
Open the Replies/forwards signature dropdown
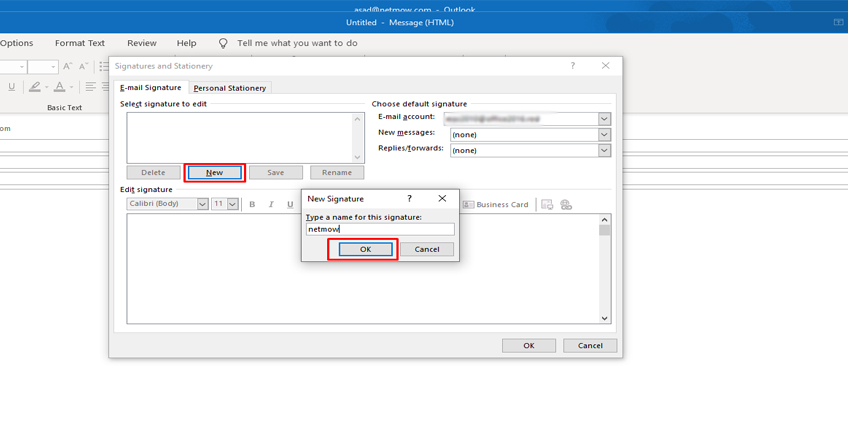[604, 150]
